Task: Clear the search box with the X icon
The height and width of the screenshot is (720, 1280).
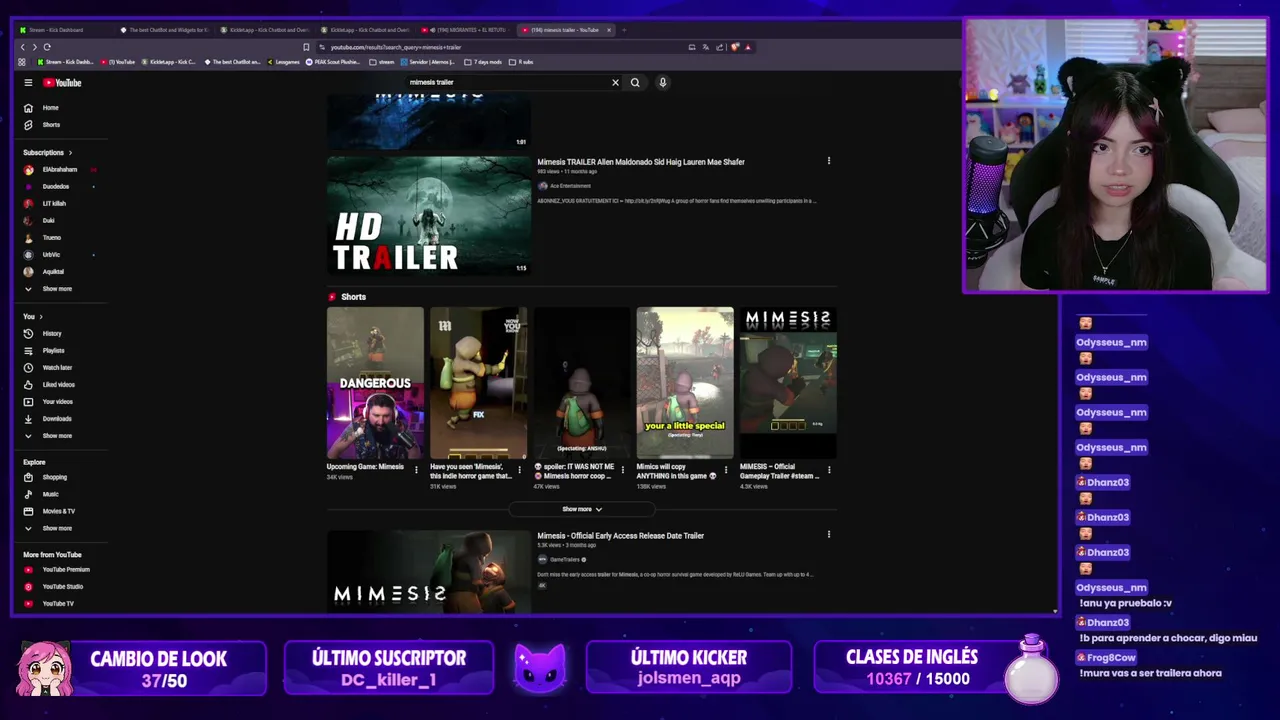Action: point(615,83)
